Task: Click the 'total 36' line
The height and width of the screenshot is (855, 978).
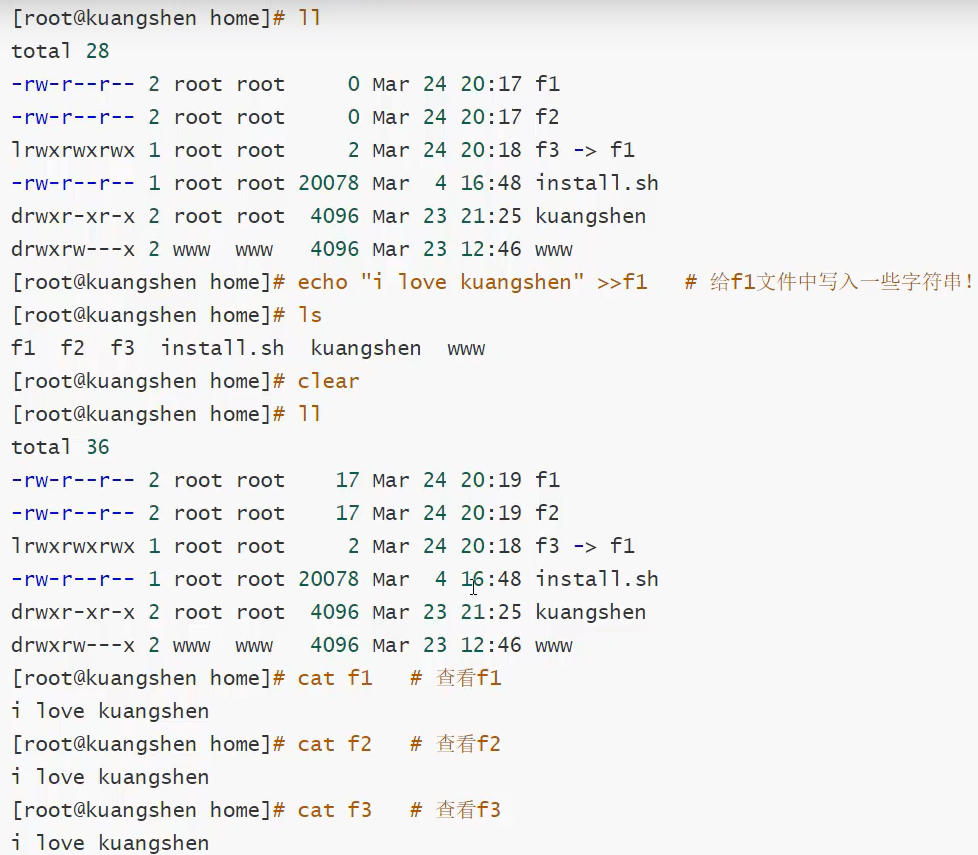Action: pyautogui.click(x=60, y=447)
